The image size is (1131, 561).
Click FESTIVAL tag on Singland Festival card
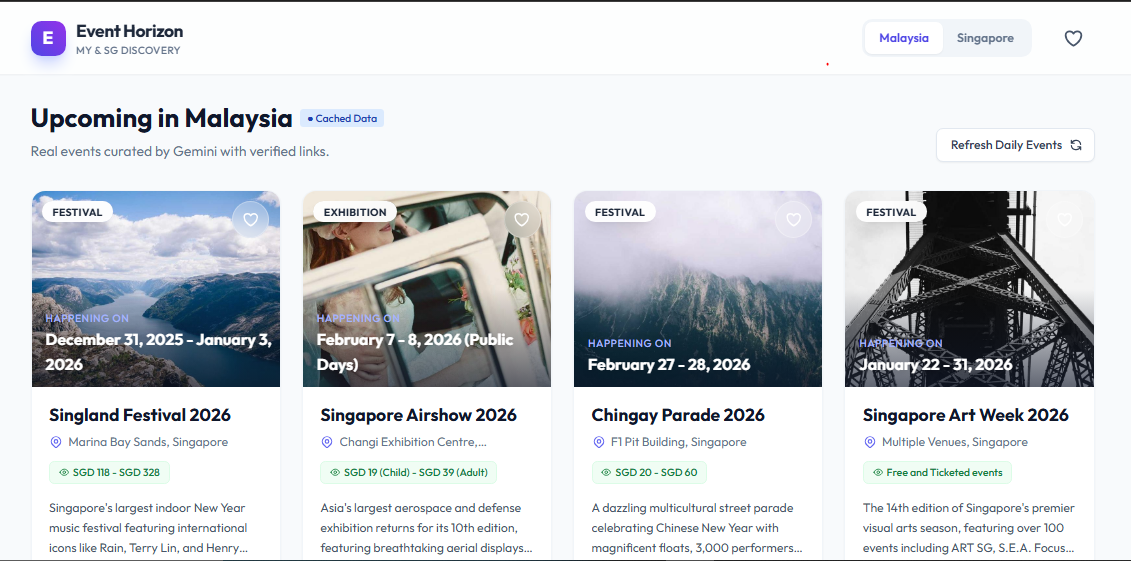(x=77, y=212)
